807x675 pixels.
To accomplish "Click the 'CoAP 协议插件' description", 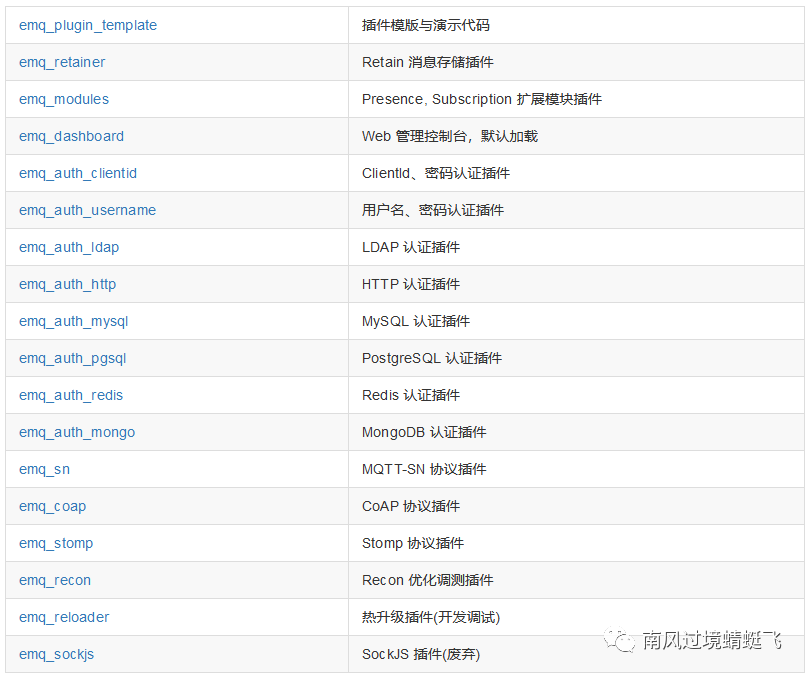I will point(411,507).
